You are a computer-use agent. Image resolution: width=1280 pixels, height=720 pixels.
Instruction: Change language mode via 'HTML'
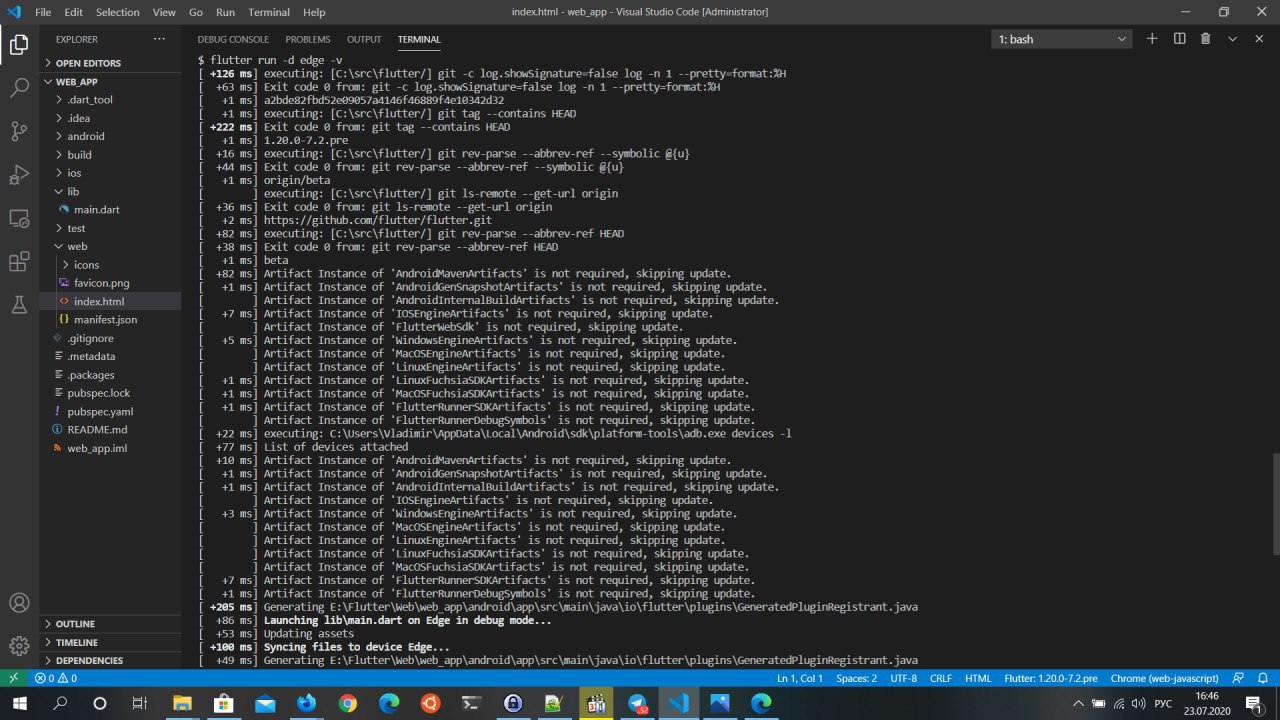tap(978, 678)
